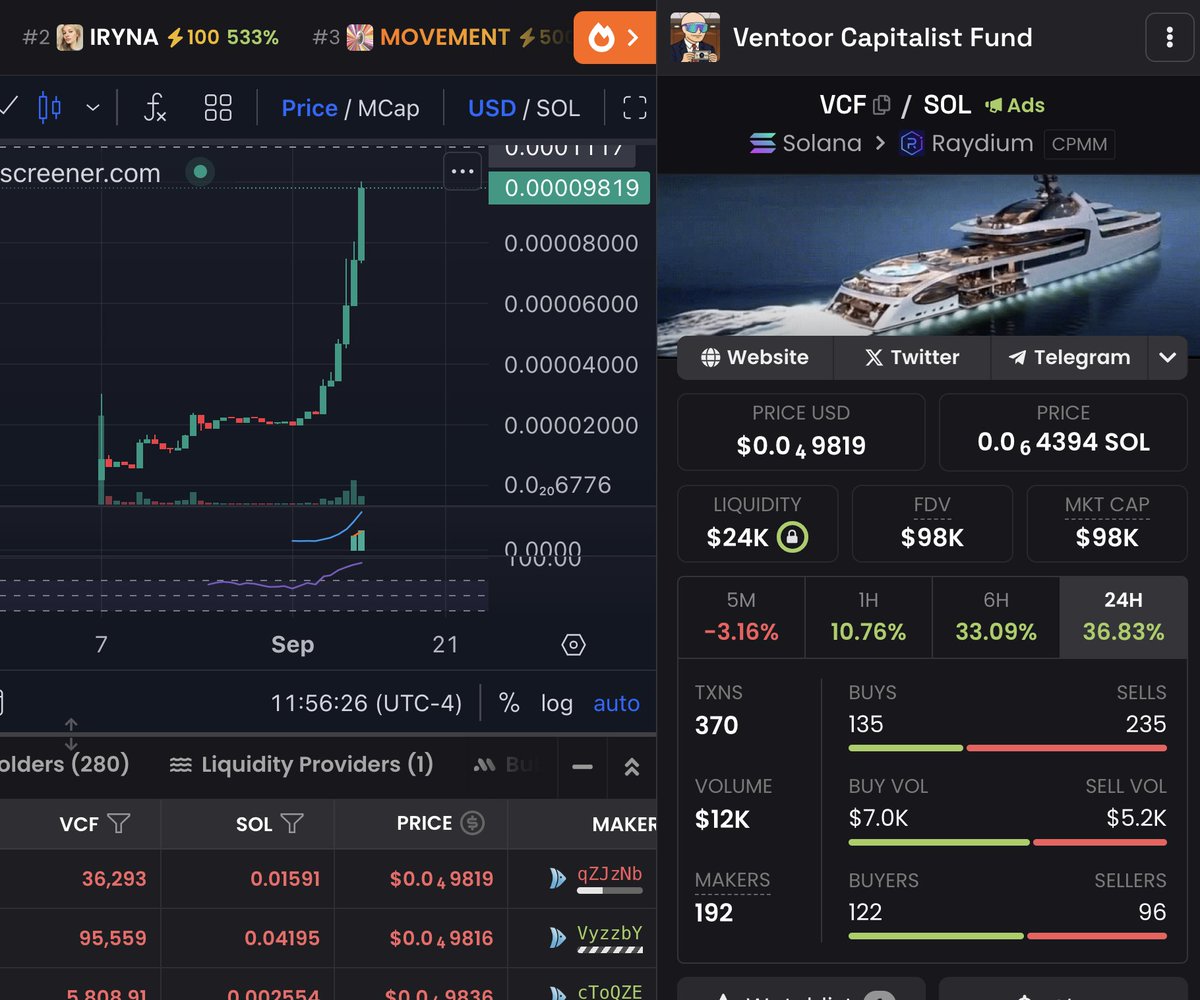This screenshot has height=1000, width=1200.
Task: Open chart settings hexagon icon
Action: (573, 644)
